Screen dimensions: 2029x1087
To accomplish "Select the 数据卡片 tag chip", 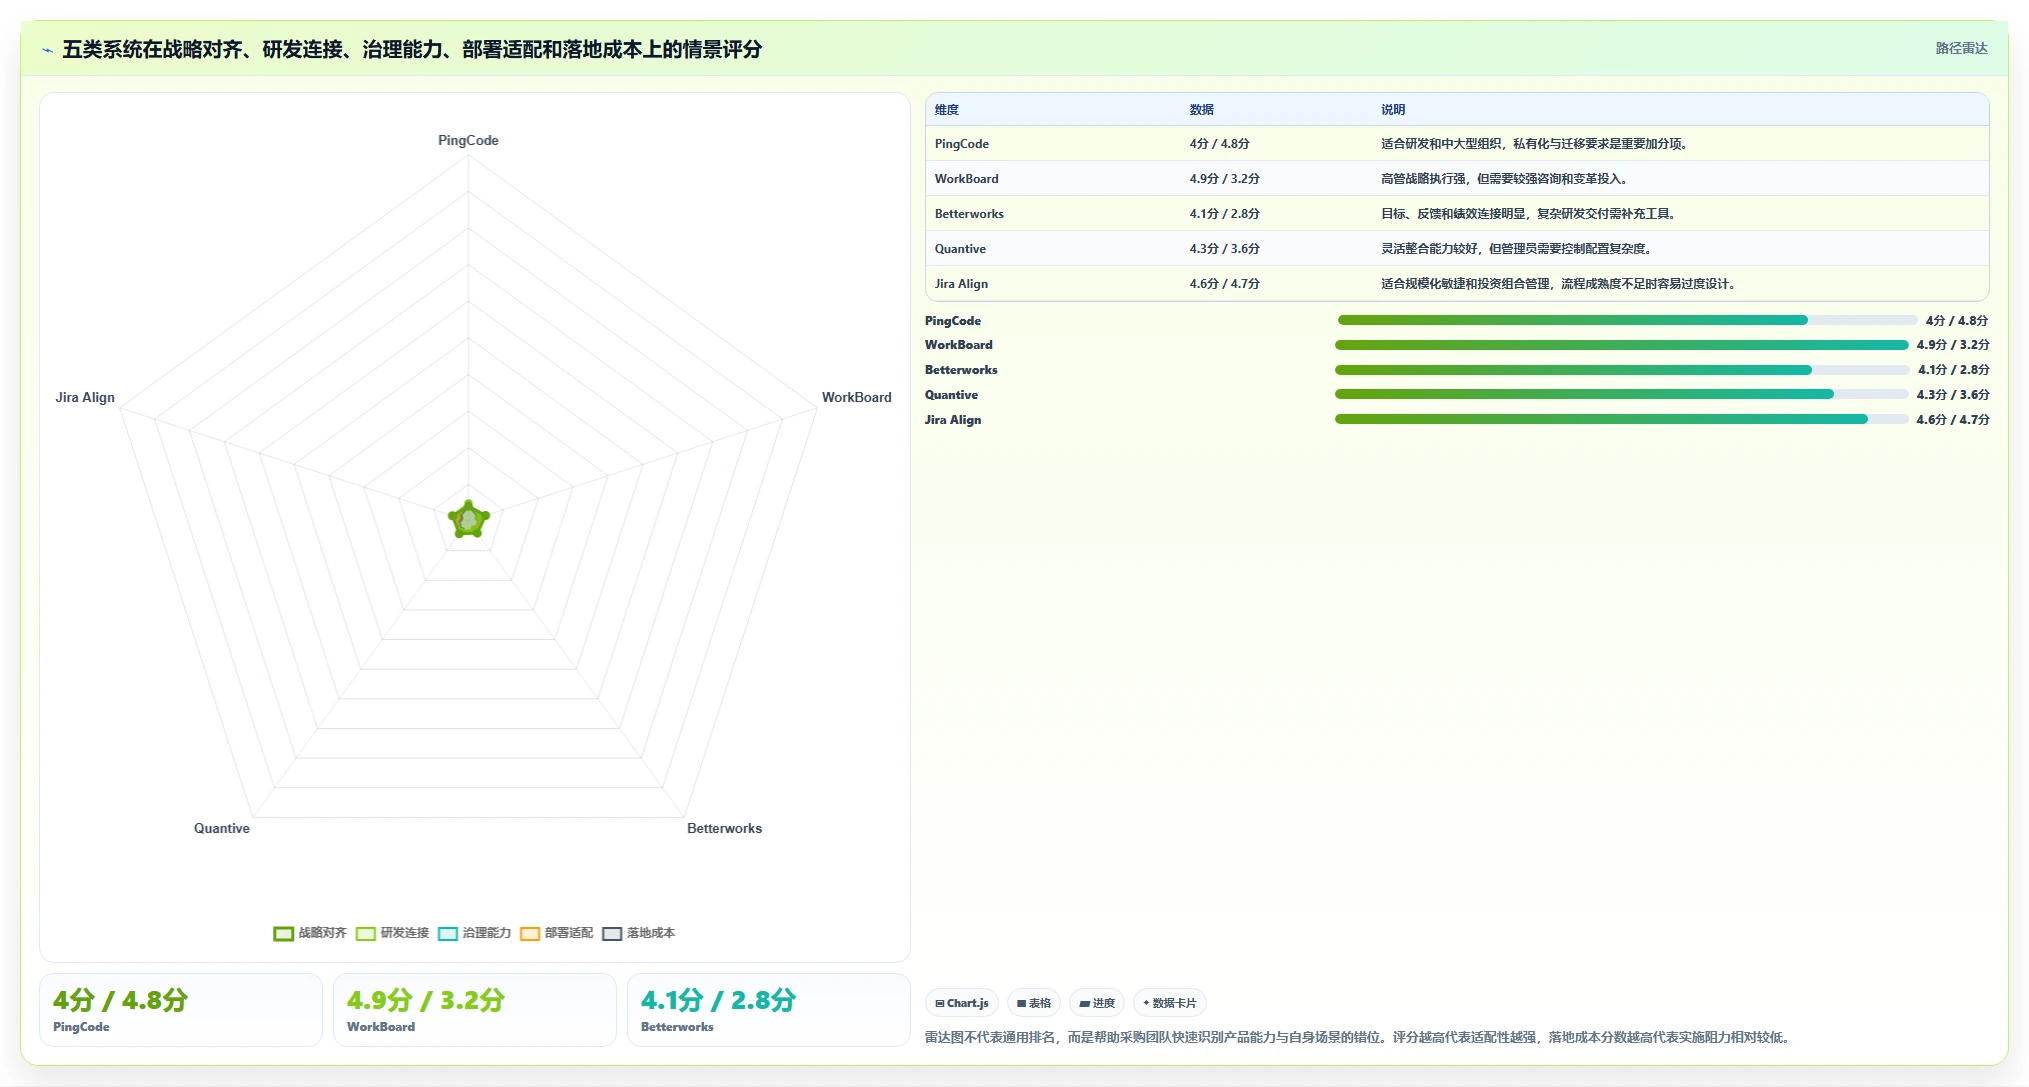I will 1169,1003.
